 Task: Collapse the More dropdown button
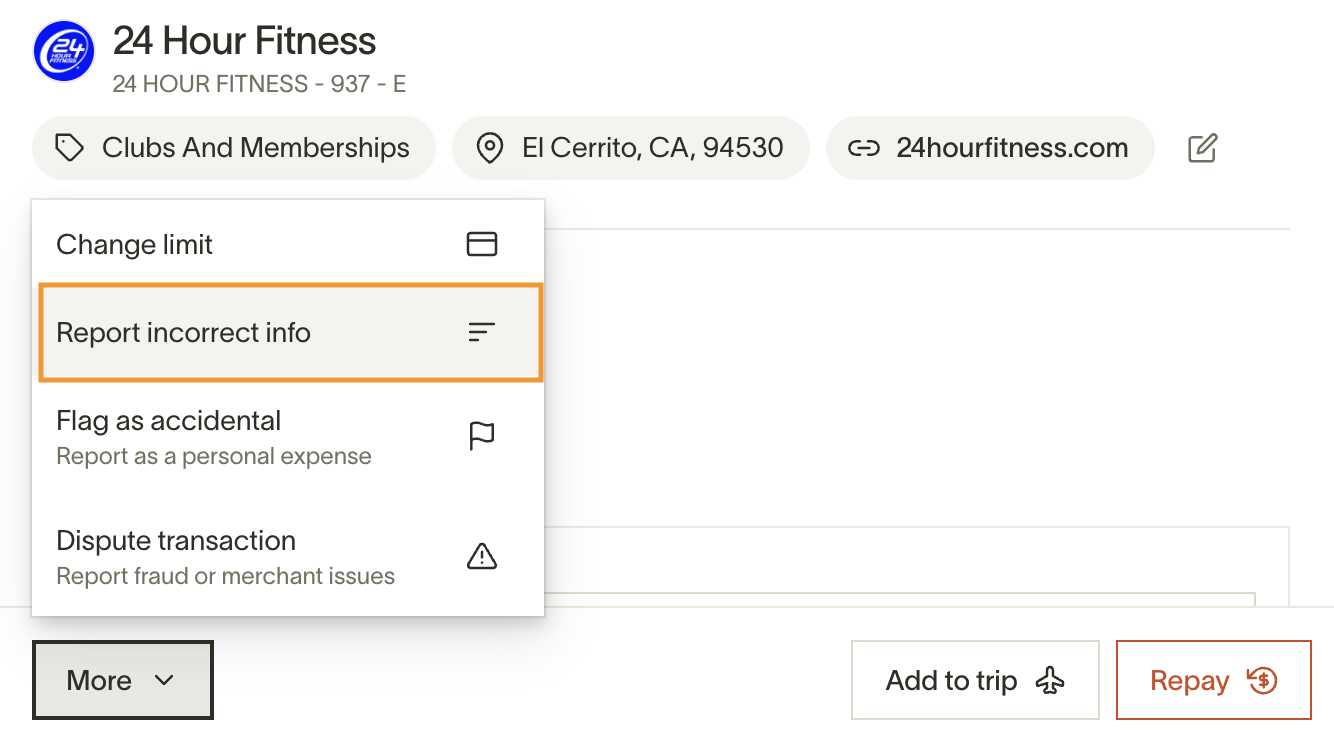pyautogui.click(x=122, y=681)
